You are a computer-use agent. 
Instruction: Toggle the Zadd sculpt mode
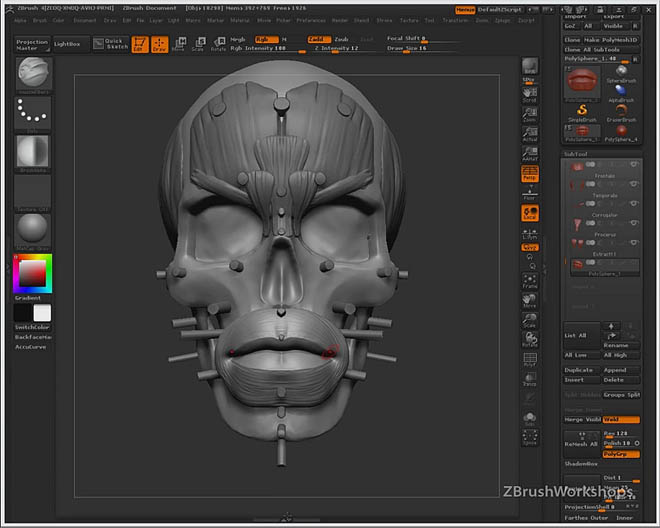(x=319, y=40)
